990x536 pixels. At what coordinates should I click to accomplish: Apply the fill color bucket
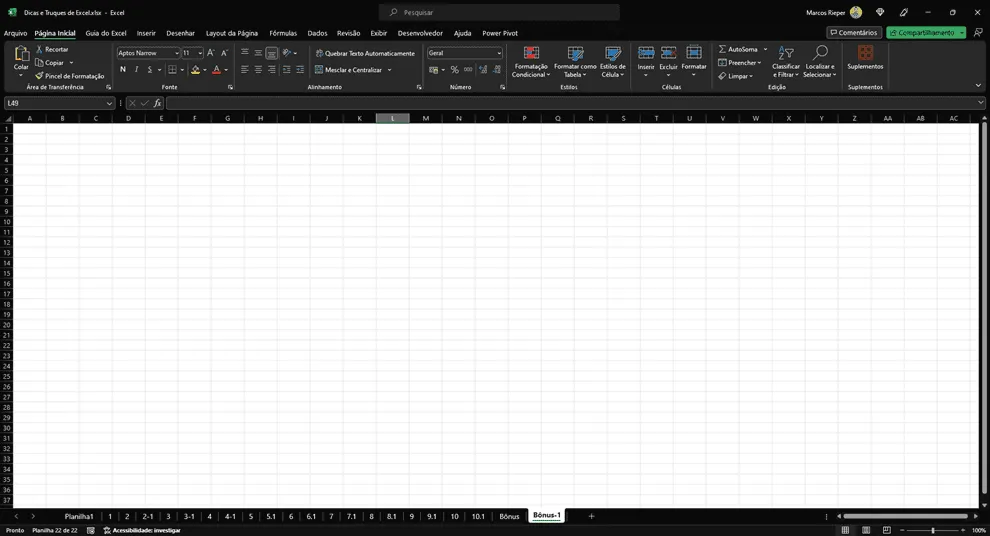click(x=196, y=70)
